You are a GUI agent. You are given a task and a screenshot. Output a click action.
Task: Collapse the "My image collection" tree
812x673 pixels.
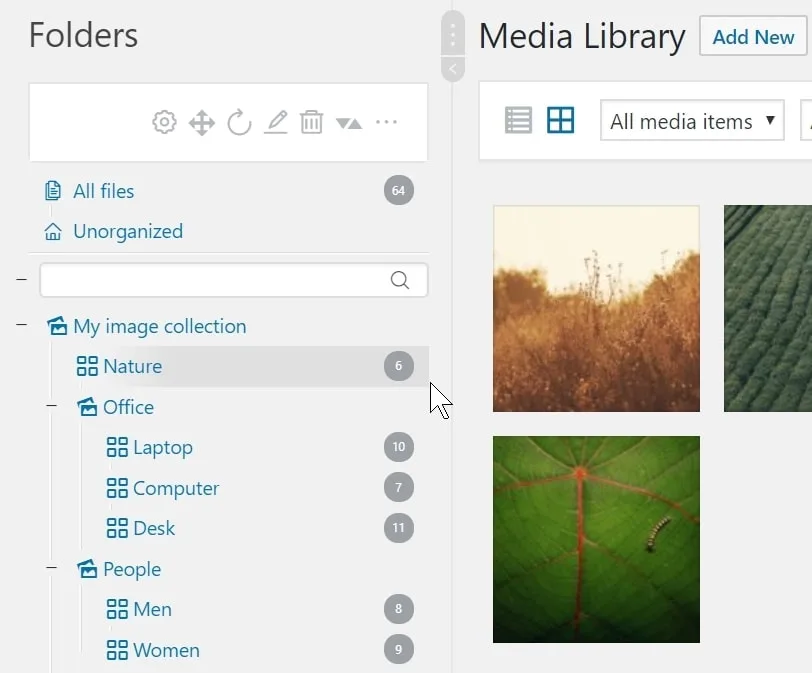(x=21, y=326)
